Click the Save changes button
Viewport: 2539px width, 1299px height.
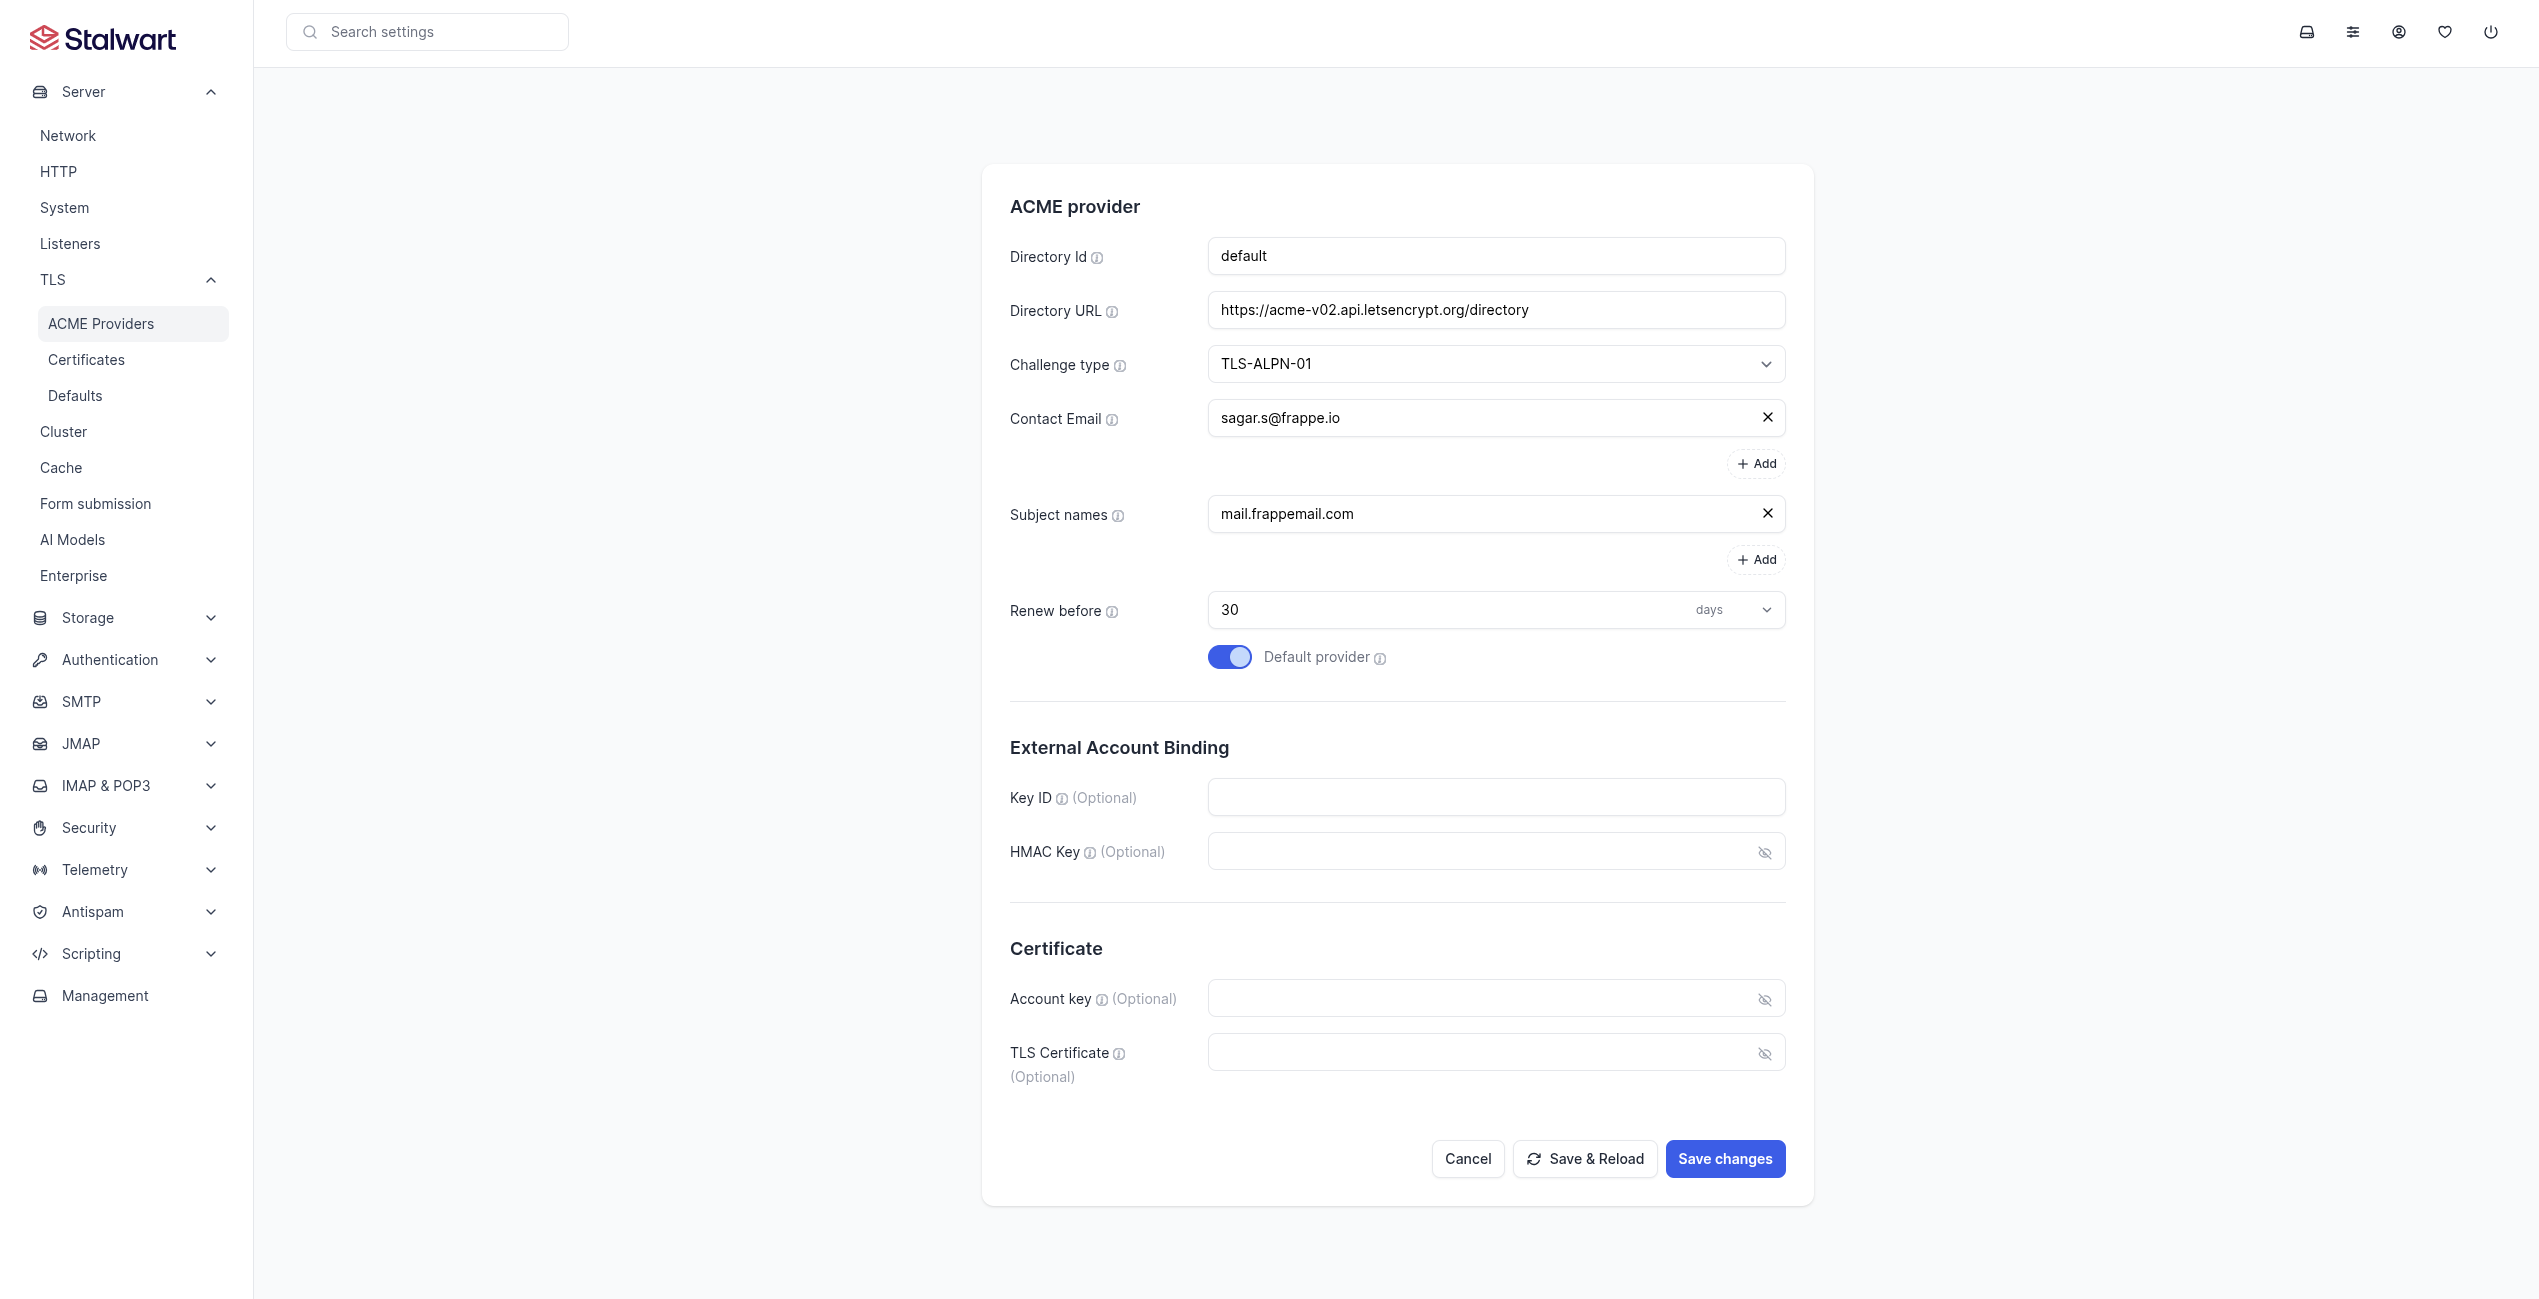point(1724,1158)
